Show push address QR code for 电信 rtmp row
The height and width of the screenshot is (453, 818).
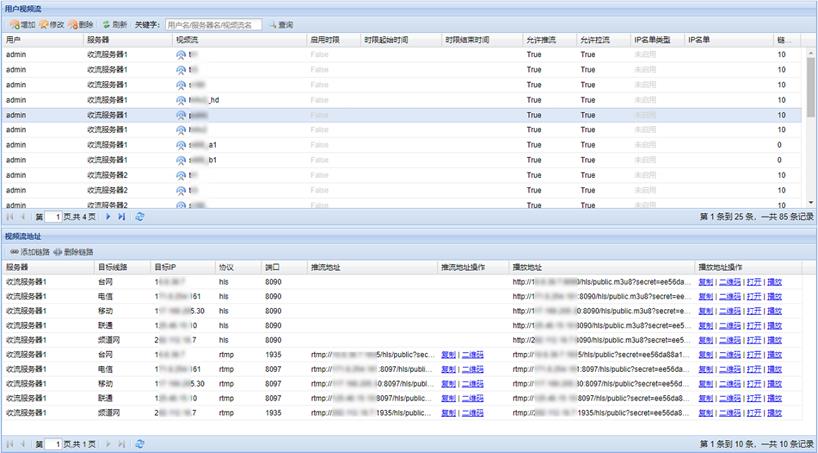coord(472,369)
